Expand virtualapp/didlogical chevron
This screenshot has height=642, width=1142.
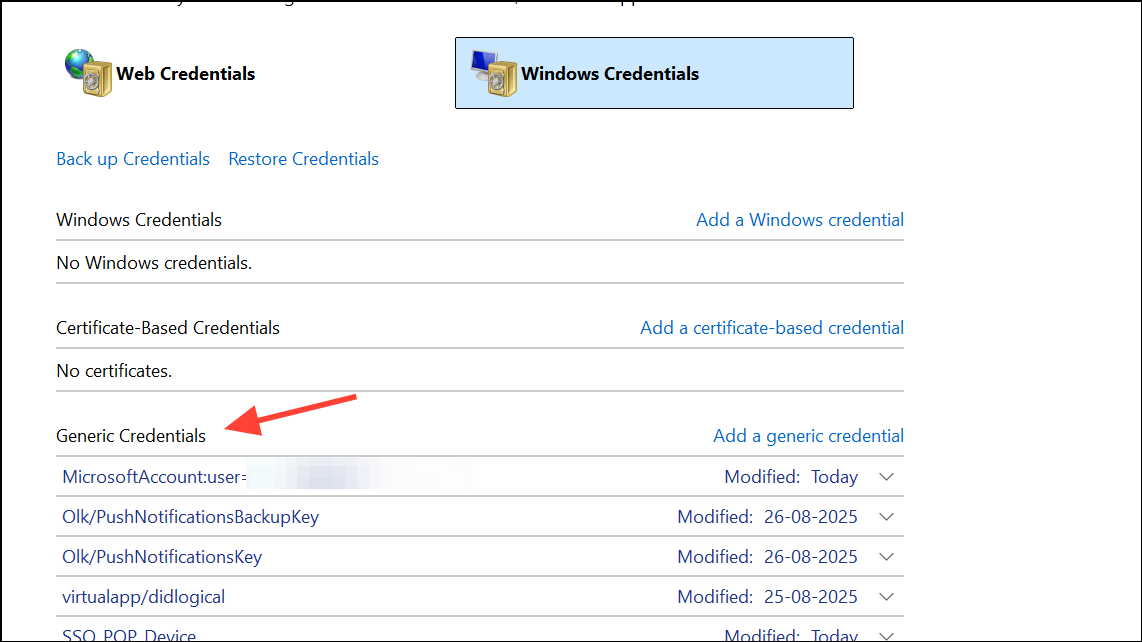886,597
